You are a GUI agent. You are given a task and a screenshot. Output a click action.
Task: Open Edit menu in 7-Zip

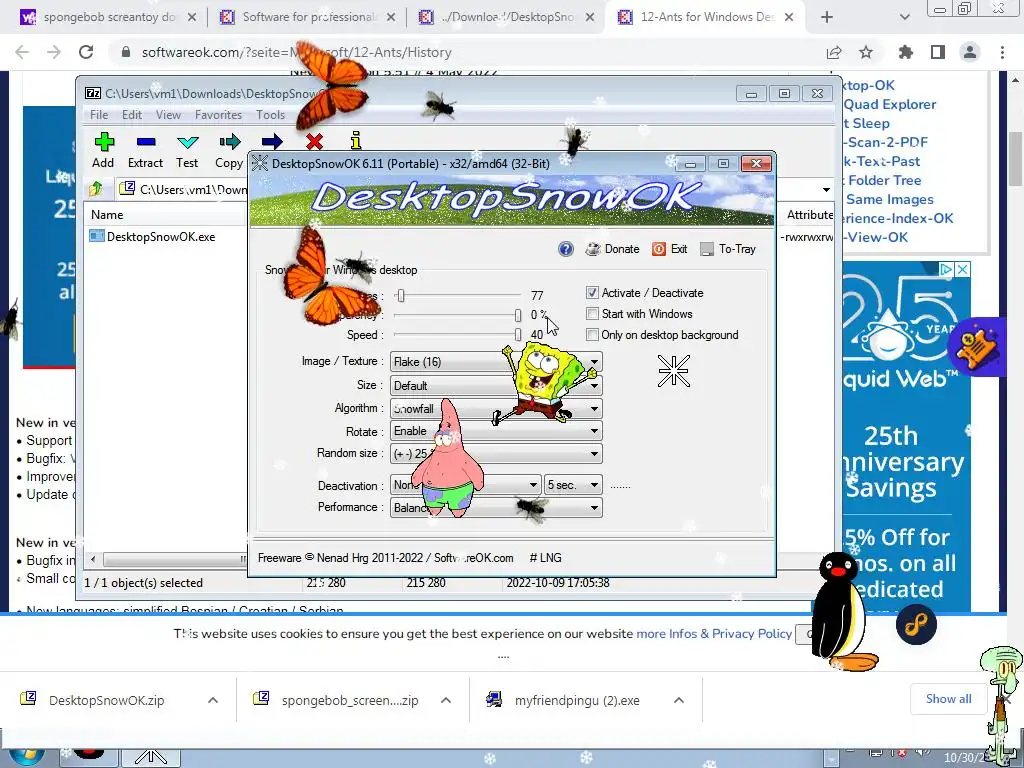132,115
